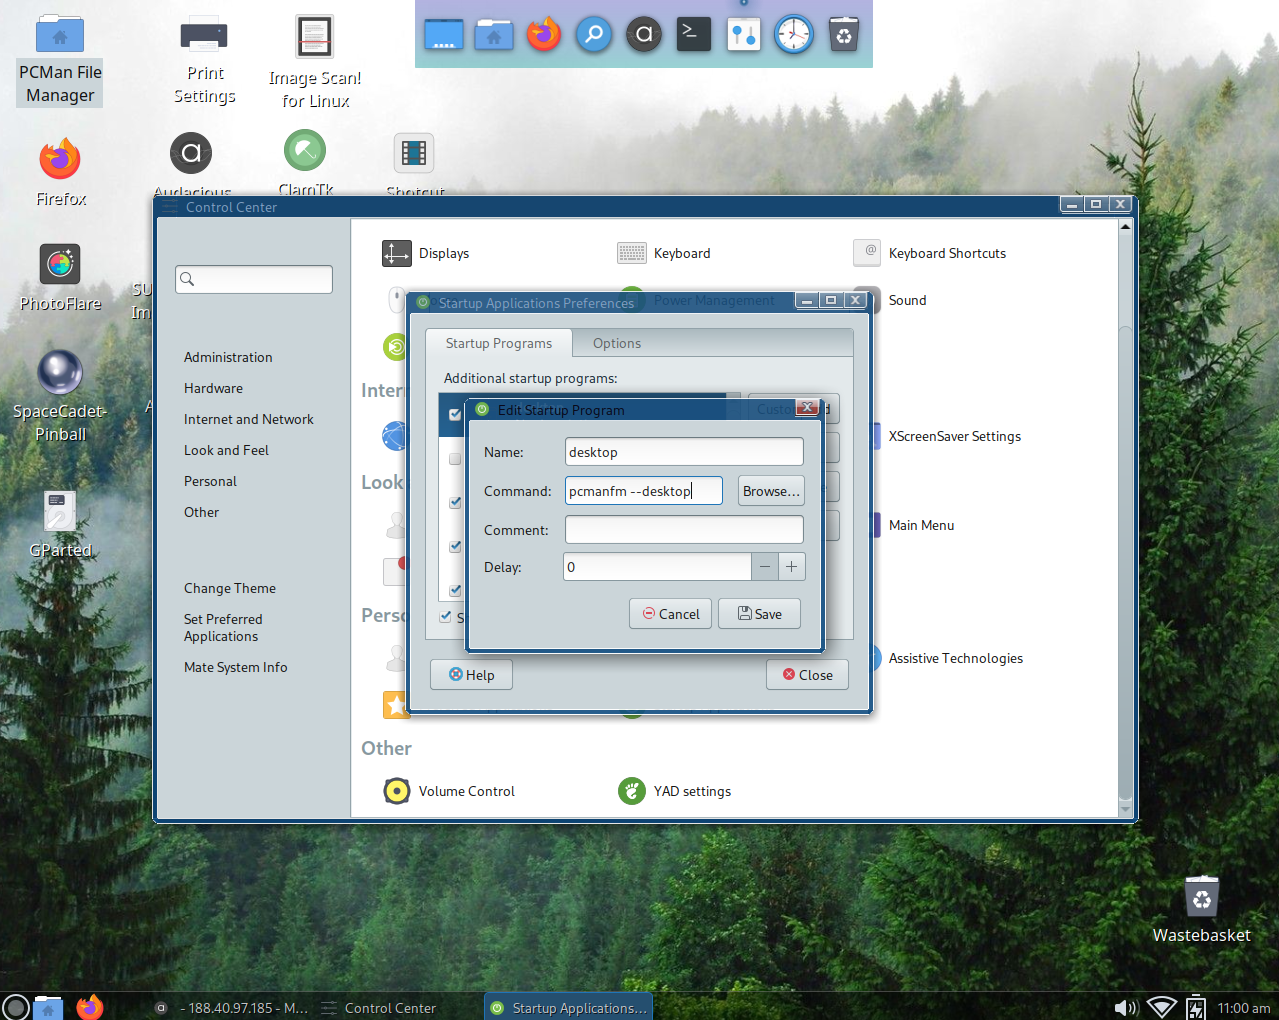This screenshot has height=1020, width=1279.
Task: Increase the Delay value with the plus button
Action: tap(791, 567)
